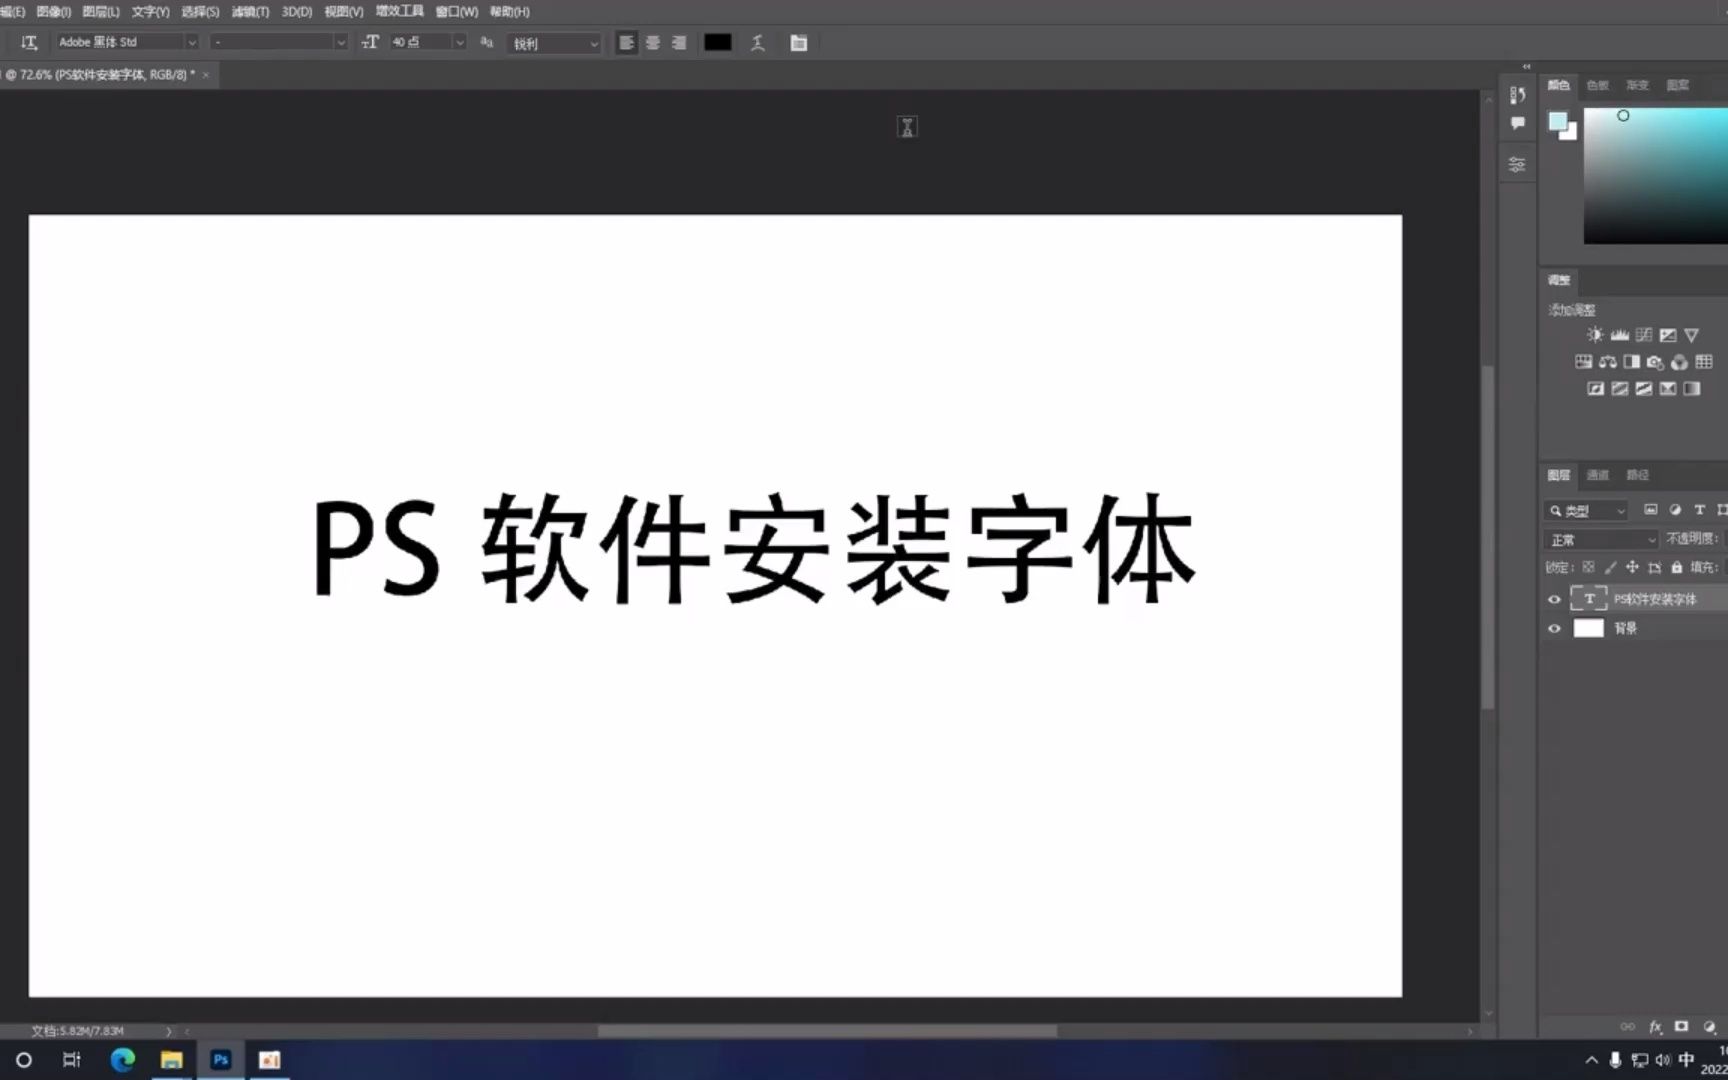Image resolution: width=1728 pixels, height=1080 pixels.
Task: Open the Comments panel icon
Action: tap(1517, 123)
